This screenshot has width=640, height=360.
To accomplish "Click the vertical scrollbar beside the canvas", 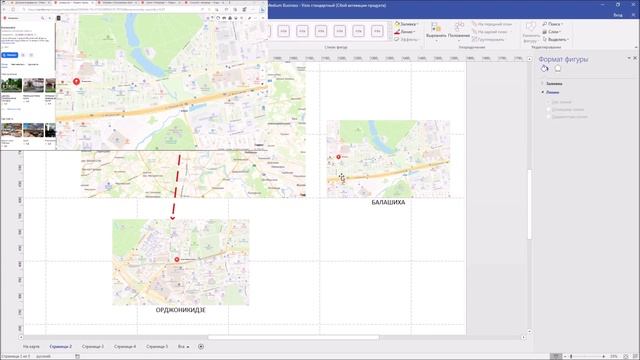I will coord(529,204).
